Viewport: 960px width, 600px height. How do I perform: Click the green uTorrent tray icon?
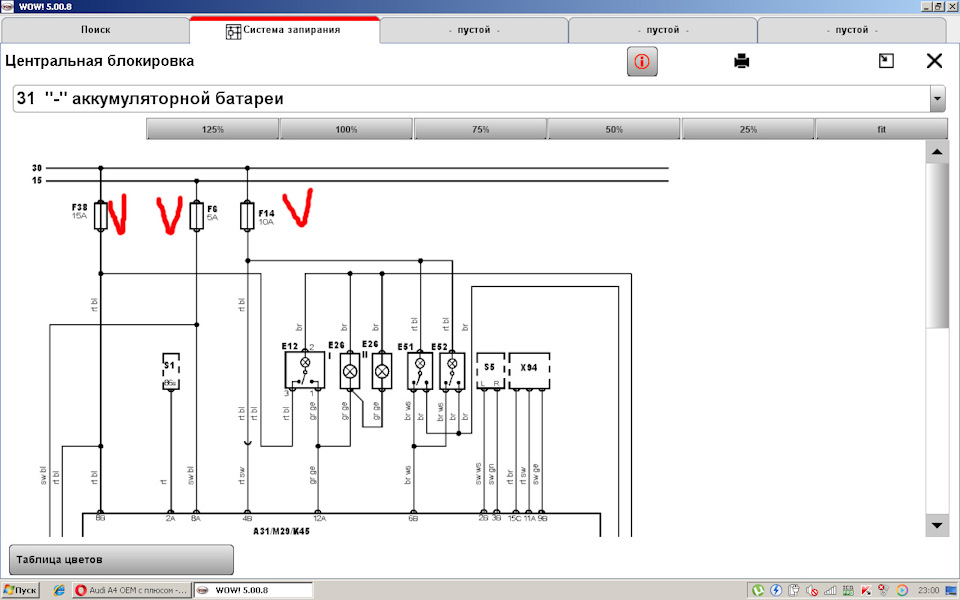click(759, 590)
